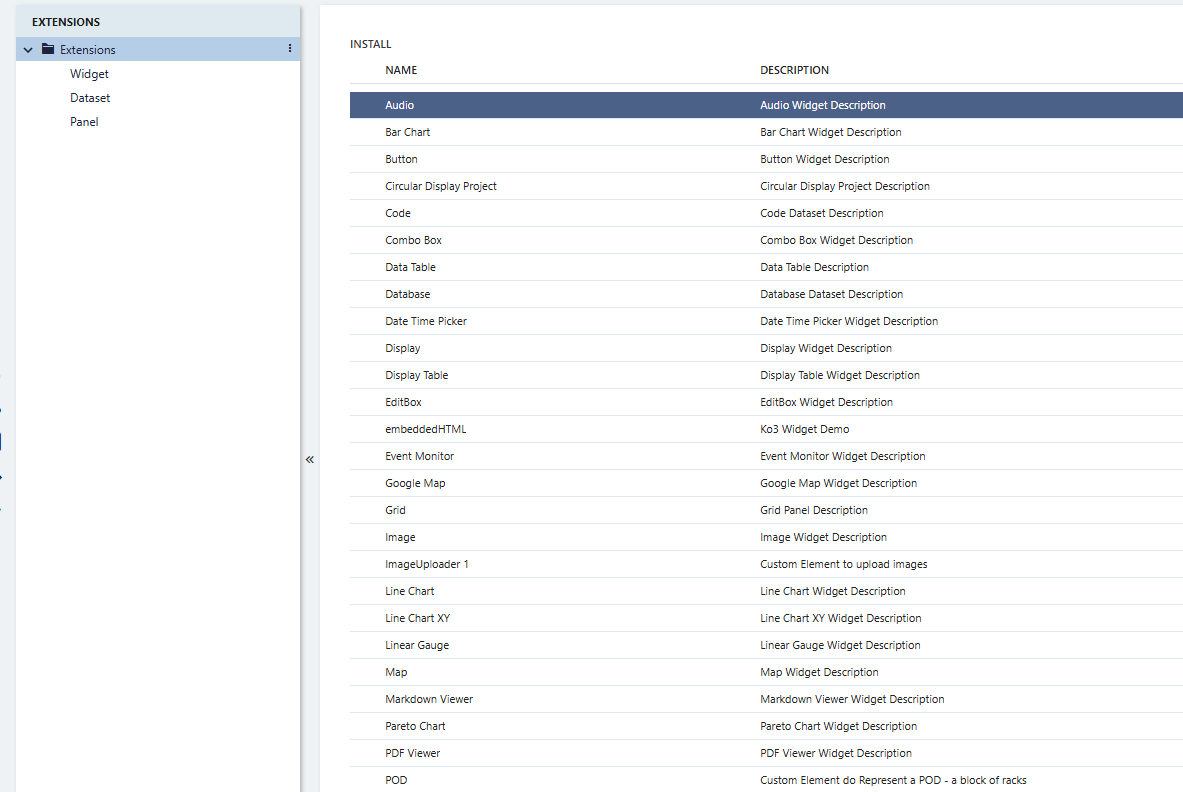Click the DESCRIPTION column header
The width and height of the screenshot is (1183, 792).
click(x=794, y=70)
